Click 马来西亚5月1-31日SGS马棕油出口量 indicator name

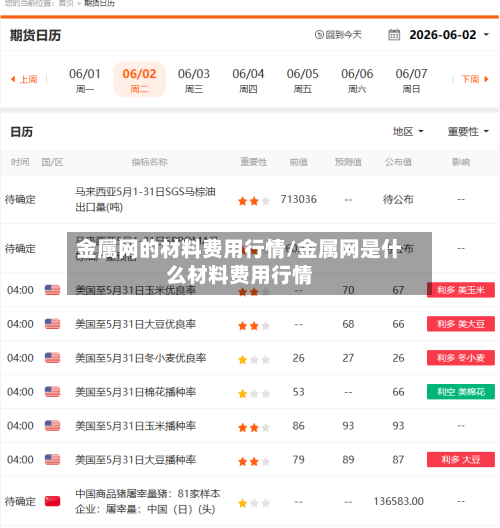pyautogui.click(x=145, y=199)
